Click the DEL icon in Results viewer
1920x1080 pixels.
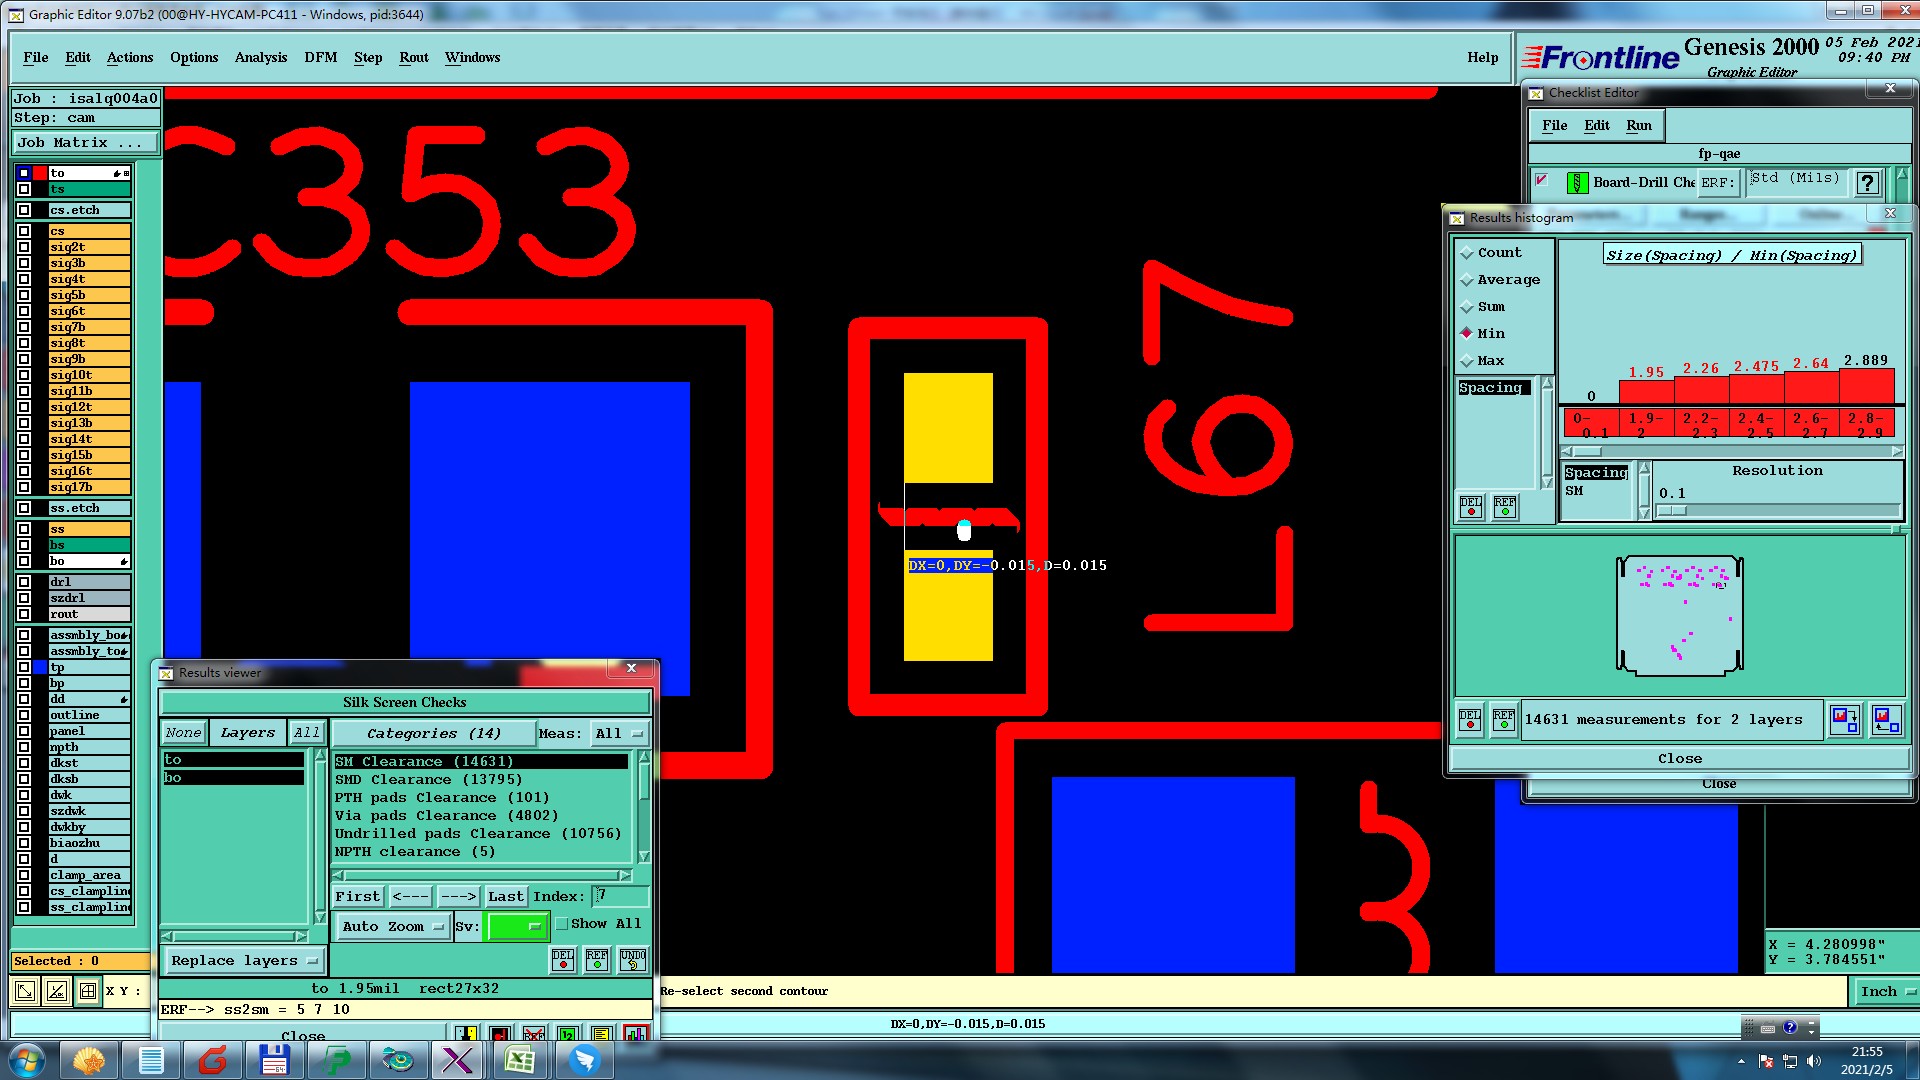tap(563, 959)
